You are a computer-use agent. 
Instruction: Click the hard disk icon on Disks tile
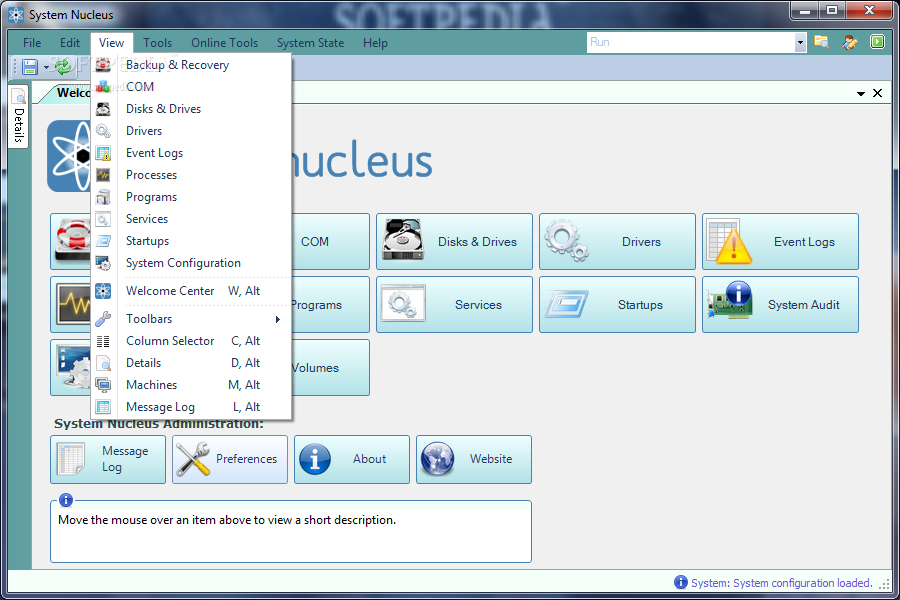point(403,240)
